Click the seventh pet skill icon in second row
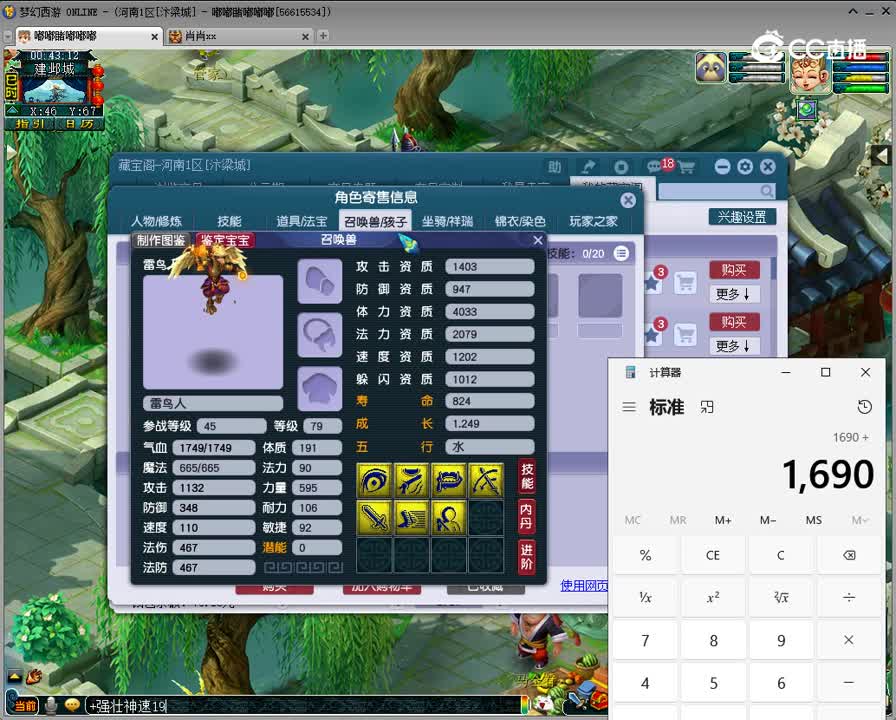The width and height of the screenshot is (896, 720). point(449,518)
